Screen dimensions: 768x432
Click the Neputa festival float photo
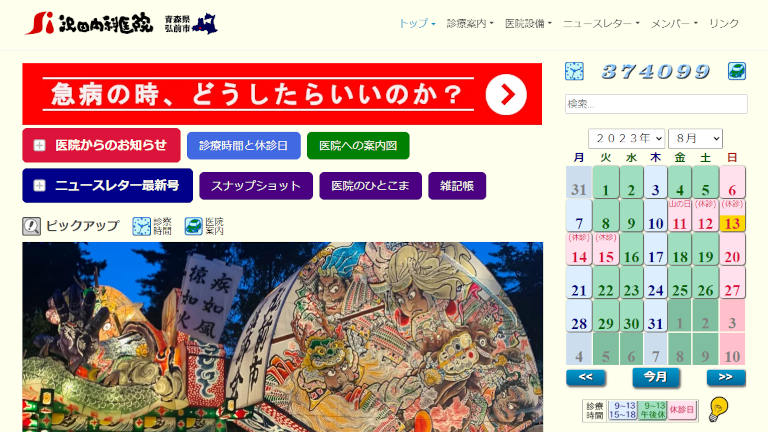pyautogui.click(x=283, y=337)
